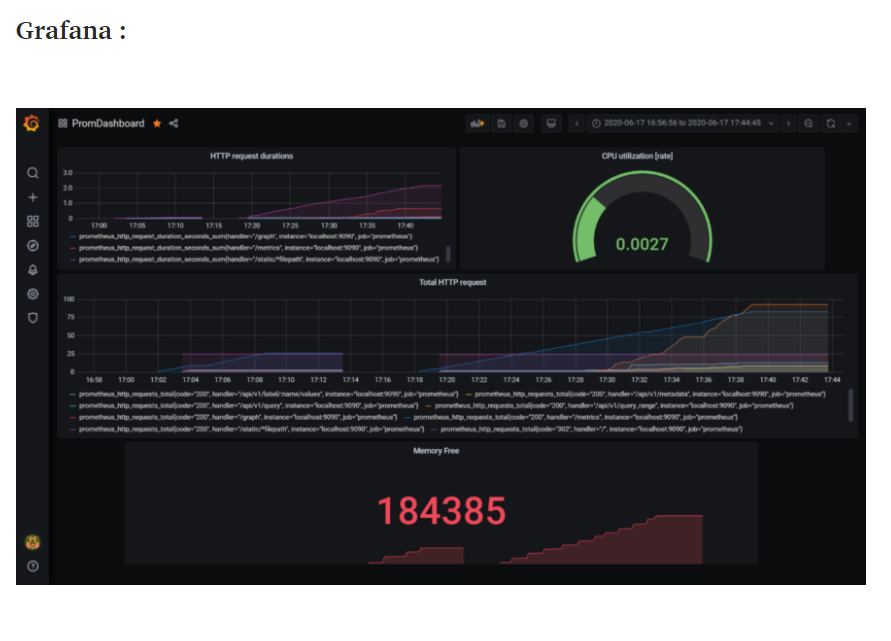The height and width of the screenshot is (641, 891).
Task: Open the Explore compass icon
Action: coord(33,245)
